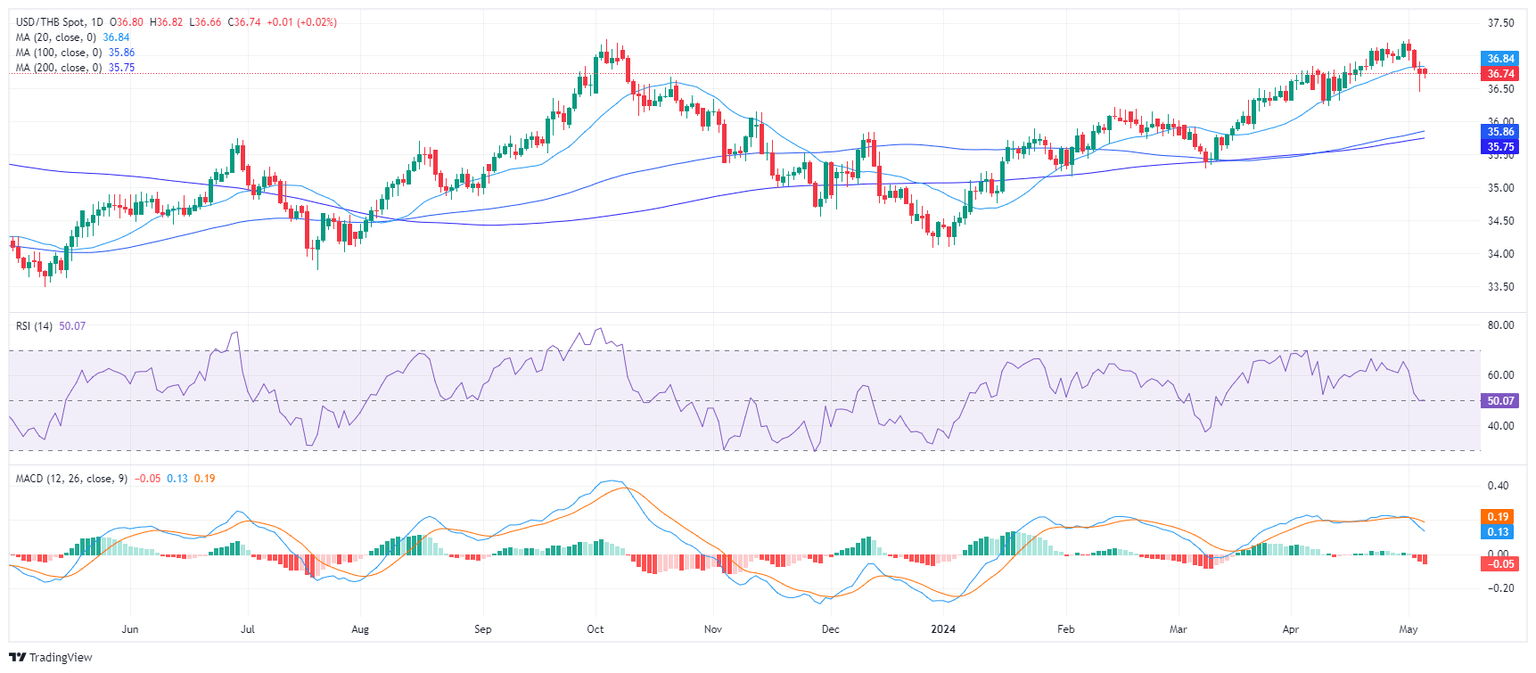Click the MA (20, close, 0) legend
The height and width of the screenshot is (673, 1536).
coord(56,36)
